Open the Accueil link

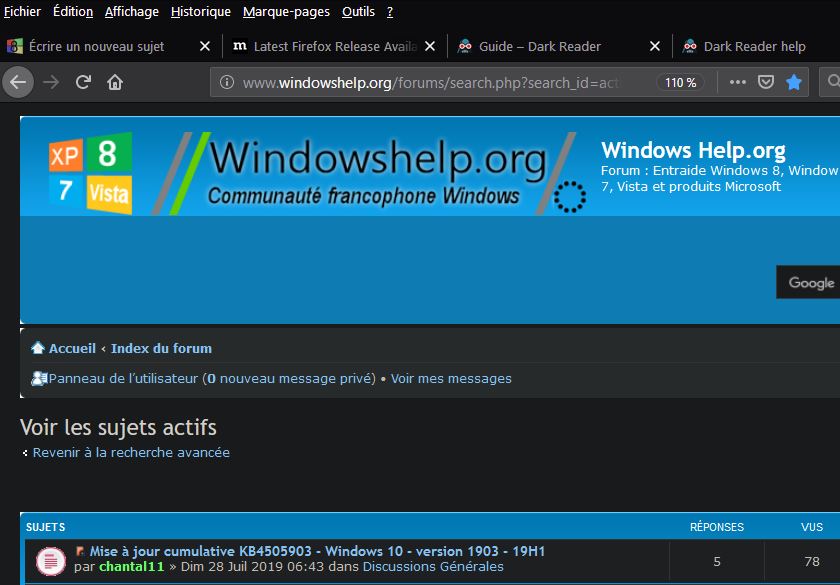click(72, 348)
